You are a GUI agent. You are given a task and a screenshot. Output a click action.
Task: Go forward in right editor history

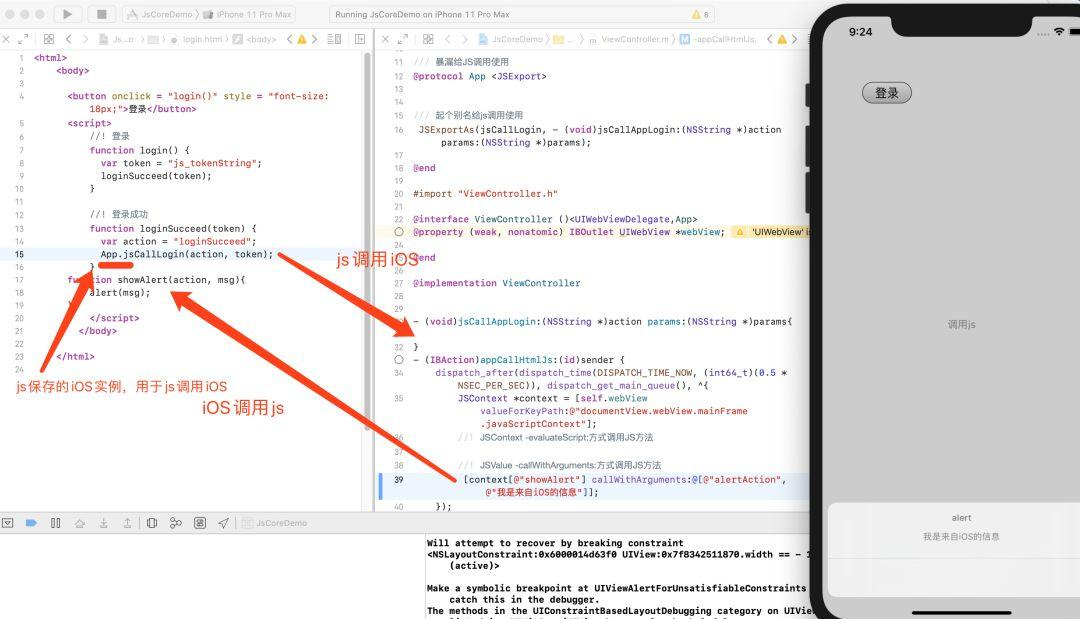point(465,39)
